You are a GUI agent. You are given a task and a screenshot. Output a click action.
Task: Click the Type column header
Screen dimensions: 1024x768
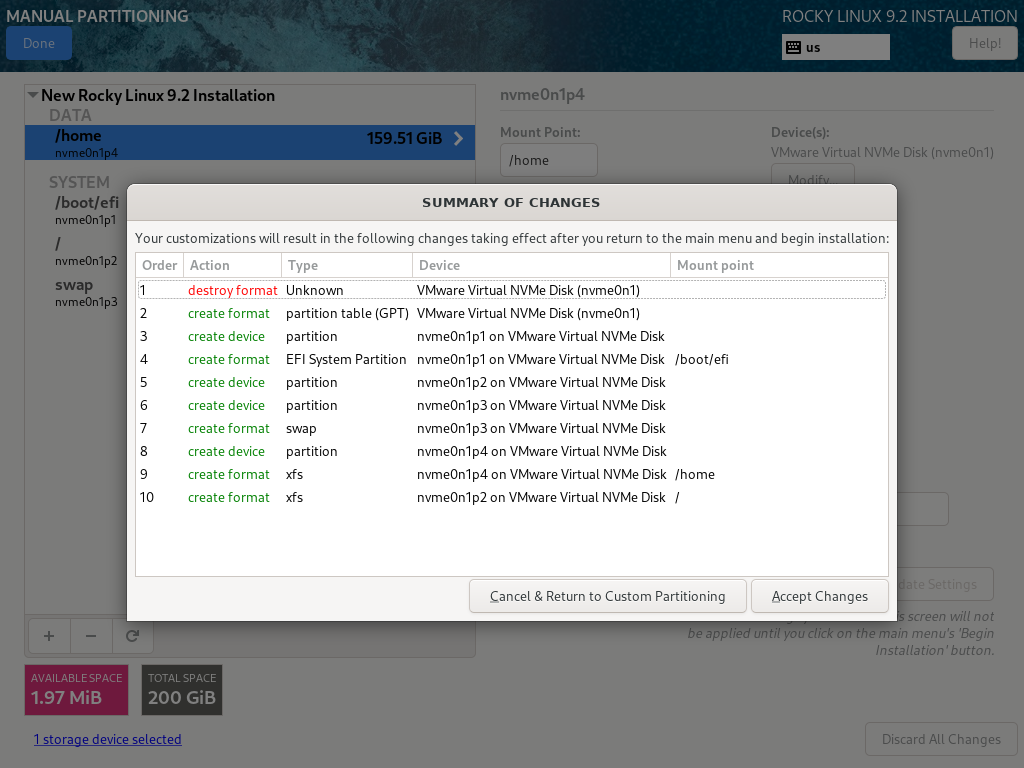pyautogui.click(x=347, y=265)
